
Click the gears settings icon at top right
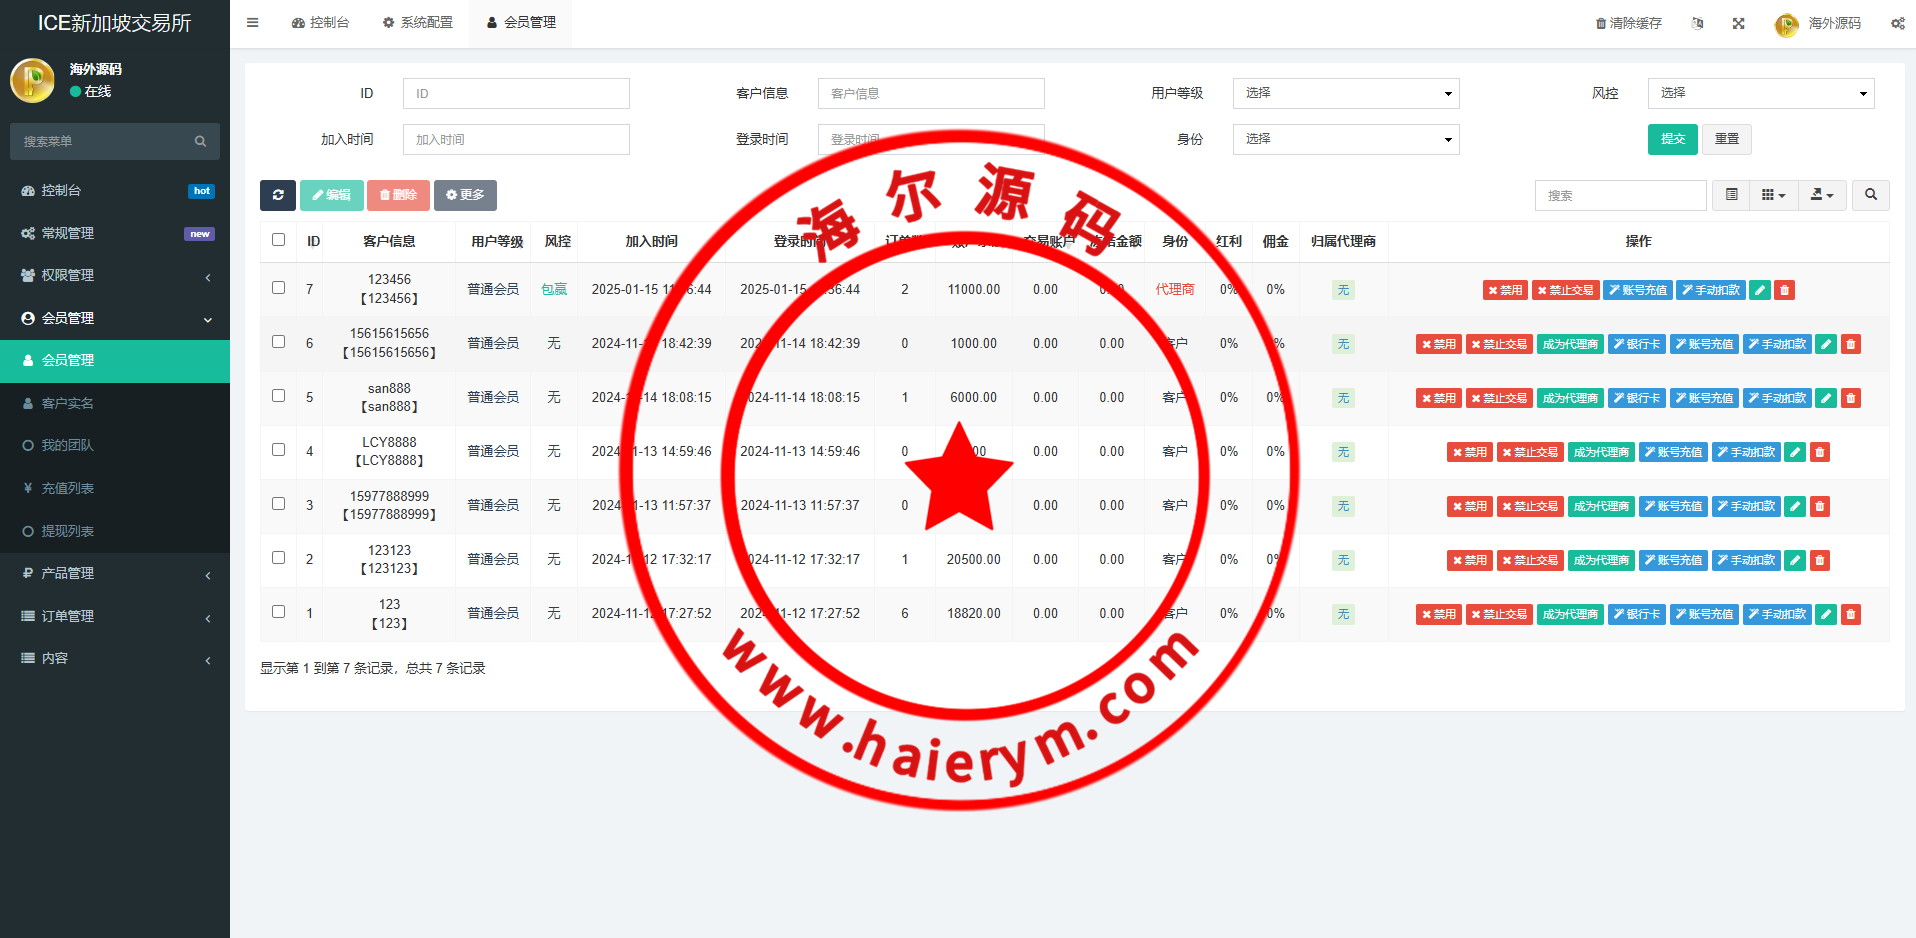(1897, 23)
